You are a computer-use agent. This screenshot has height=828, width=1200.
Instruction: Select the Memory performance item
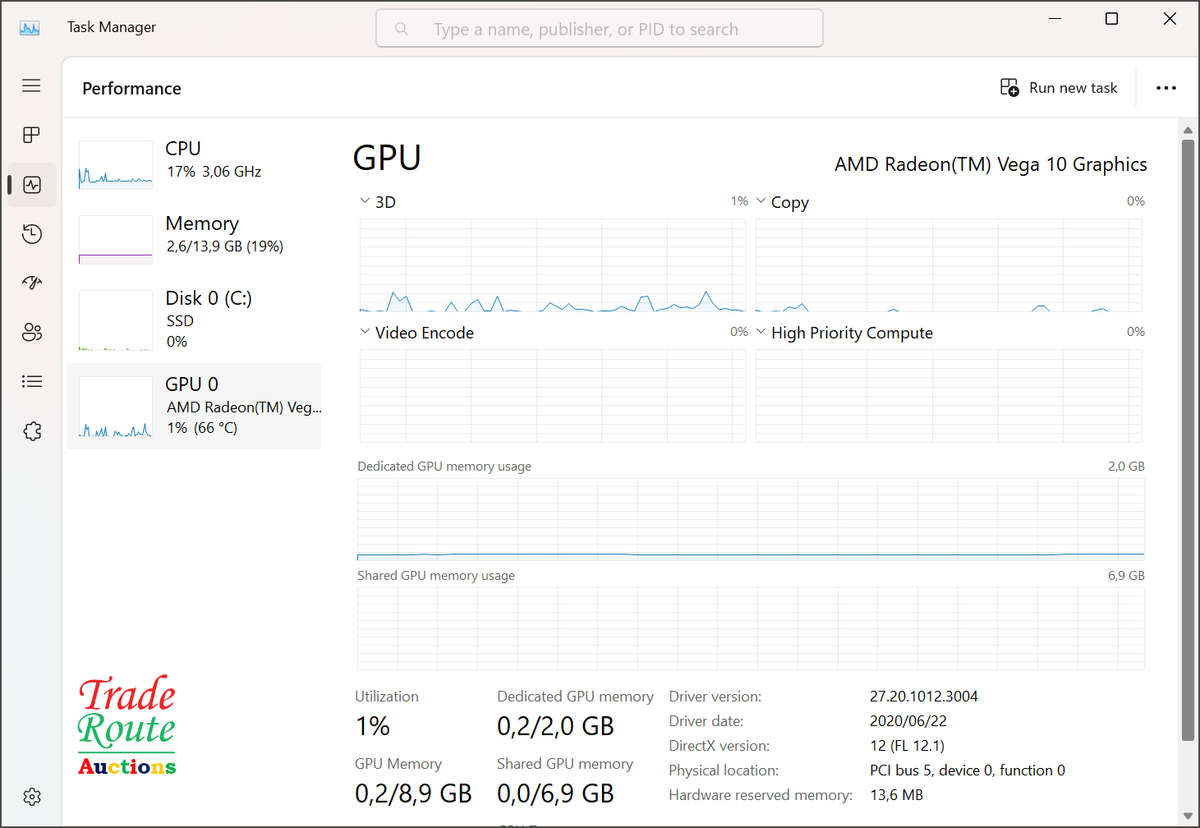click(194, 234)
